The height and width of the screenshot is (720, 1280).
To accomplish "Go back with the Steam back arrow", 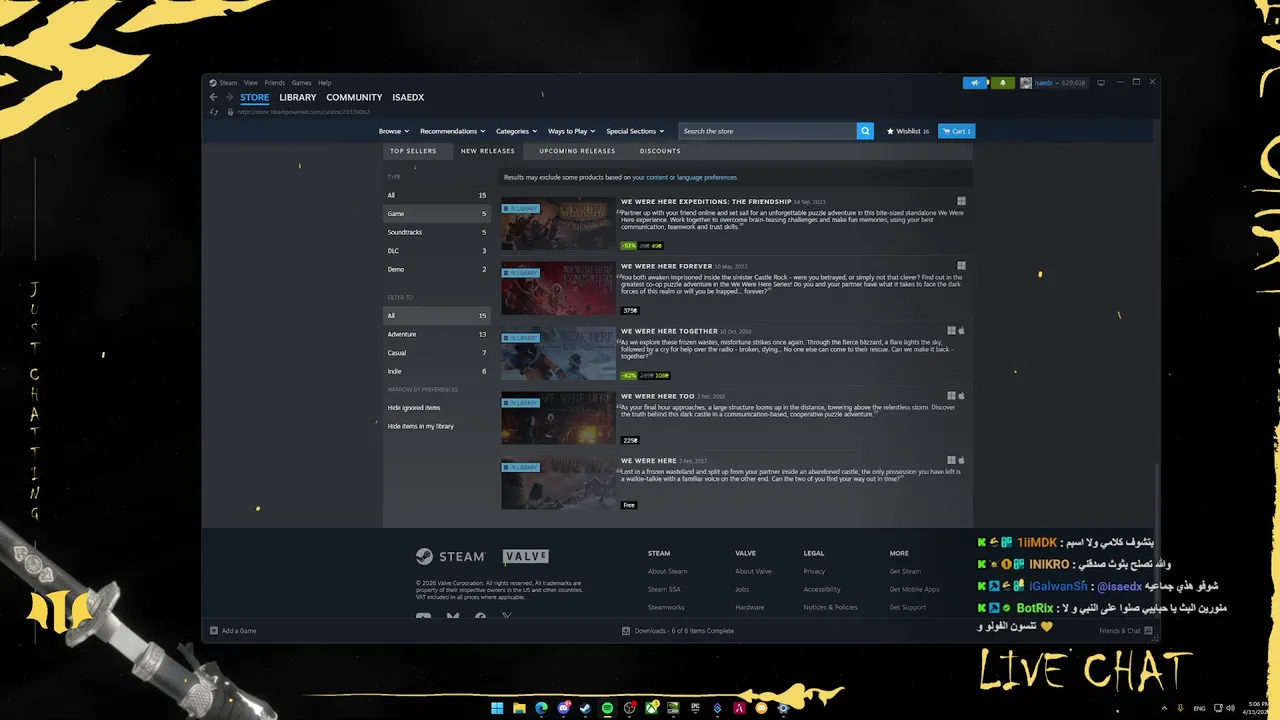I will pyautogui.click(x=213, y=97).
